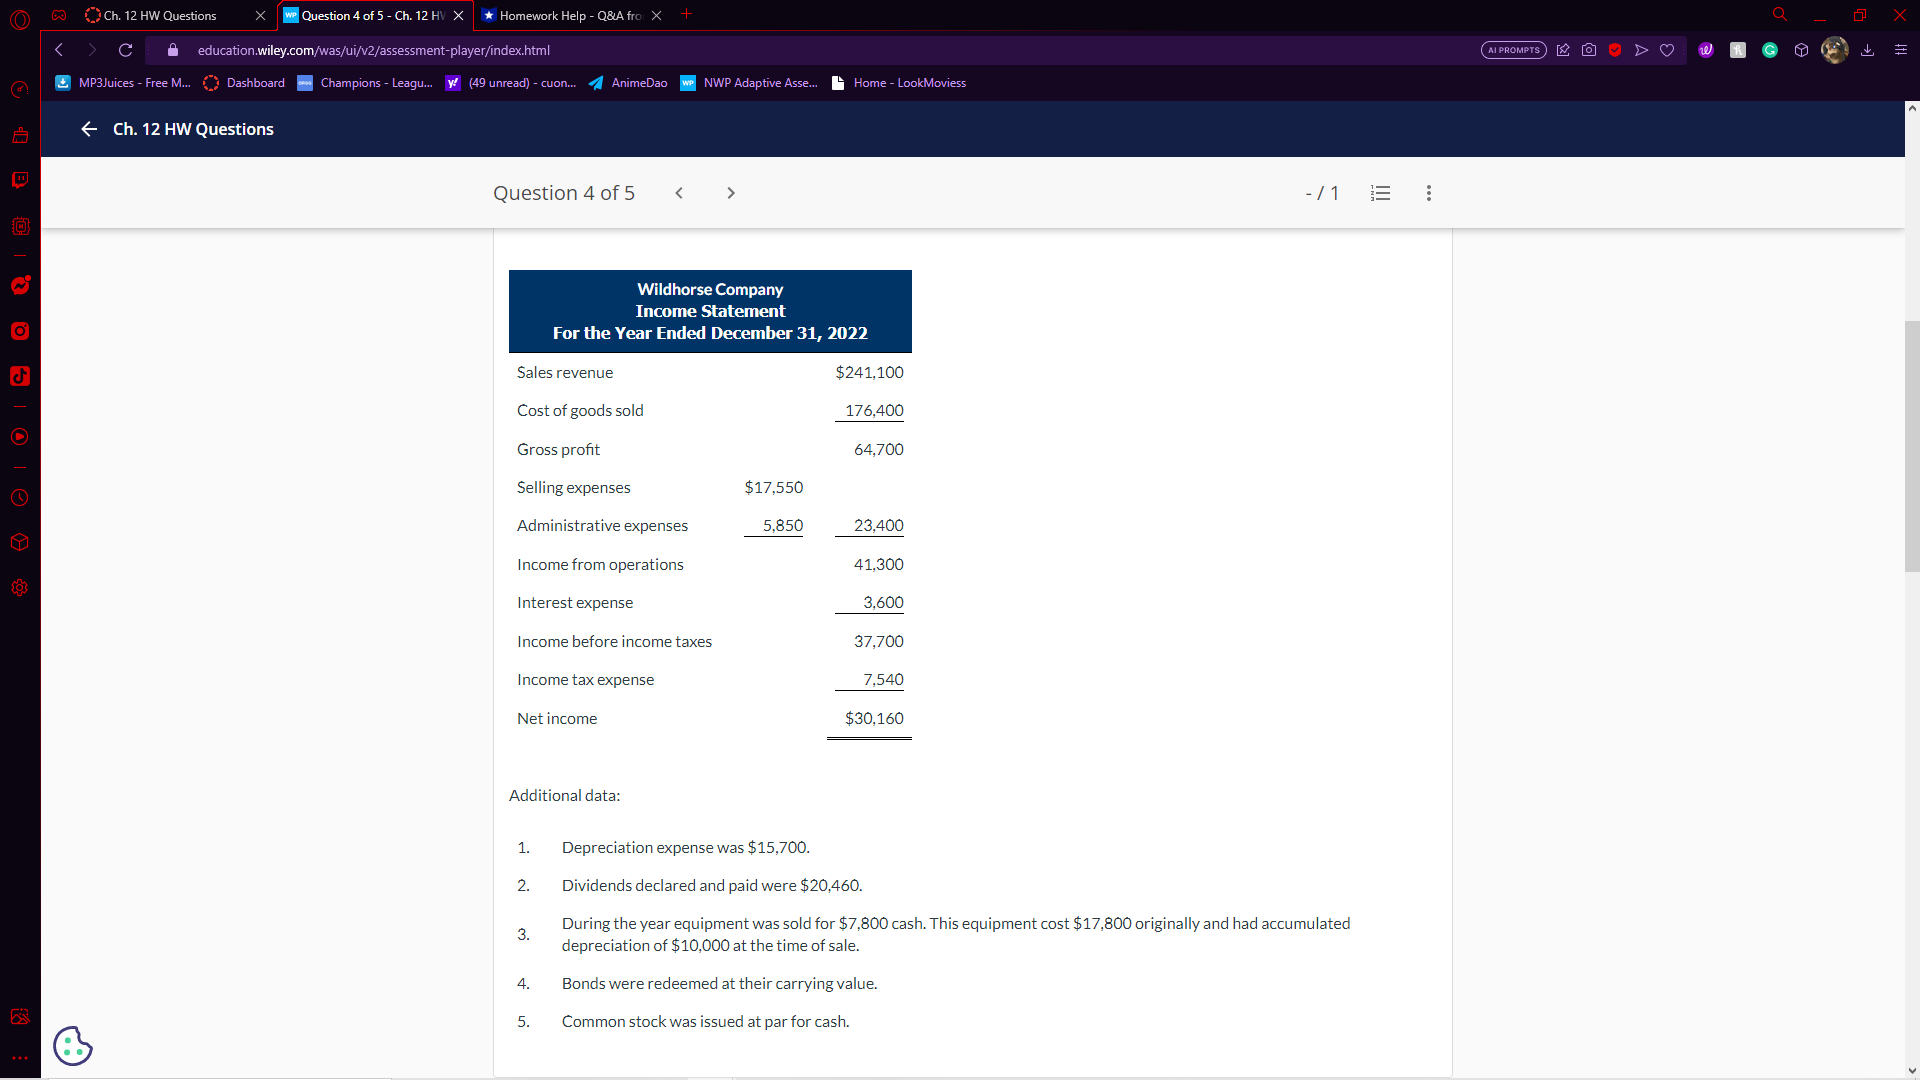The height and width of the screenshot is (1080, 1920).
Task: Open a new tab with plus button
Action: (686, 15)
